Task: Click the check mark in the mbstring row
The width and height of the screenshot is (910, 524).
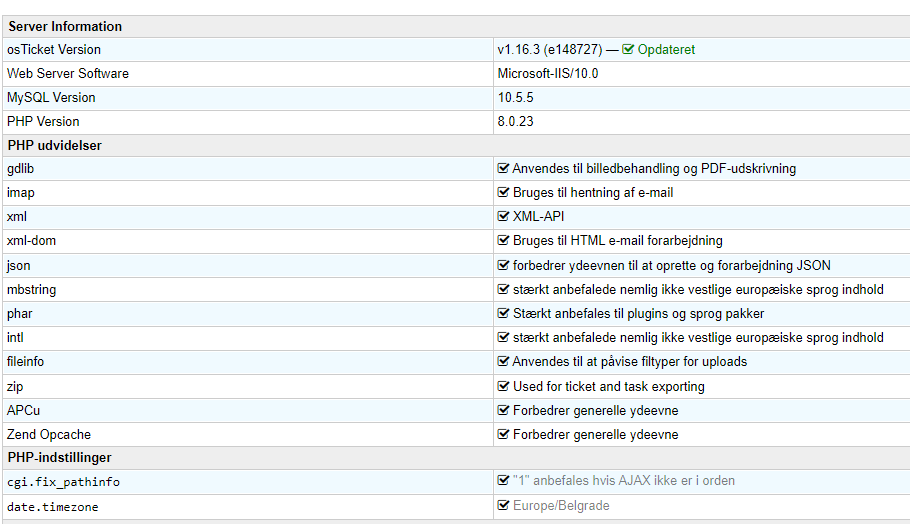Action: [x=504, y=289]
